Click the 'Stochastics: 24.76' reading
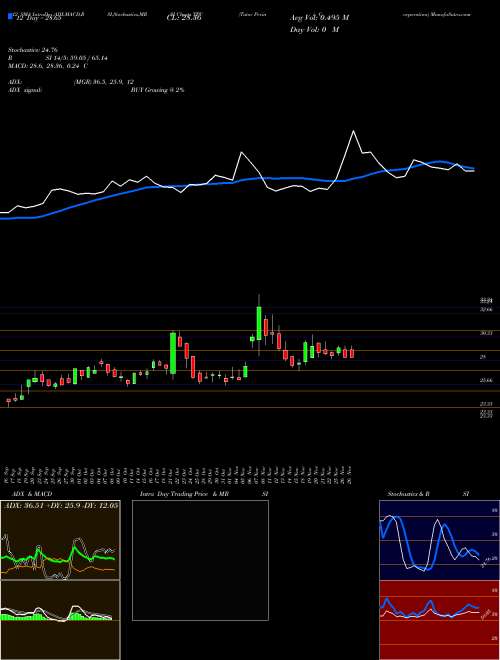 coord(32,50)
